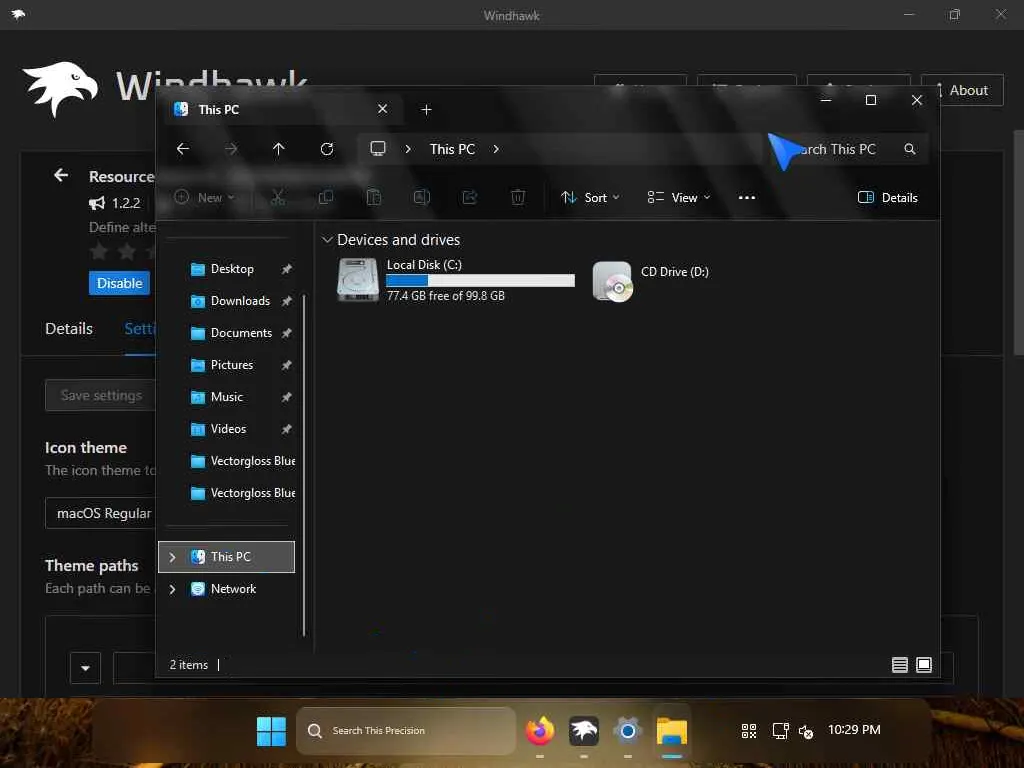Screen dimensions: 1024x768
Task: Go up one folder level
Action: pos(279,149)
